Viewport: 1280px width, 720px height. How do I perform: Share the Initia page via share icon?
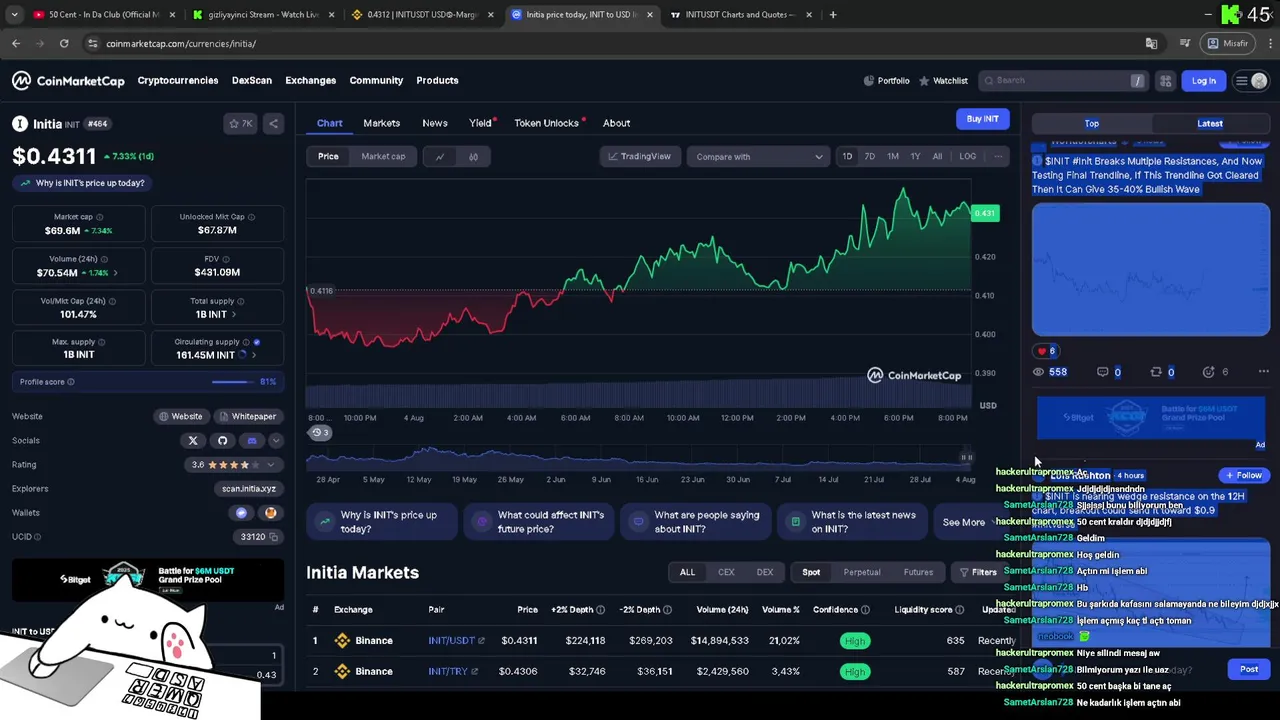point(273,124)
